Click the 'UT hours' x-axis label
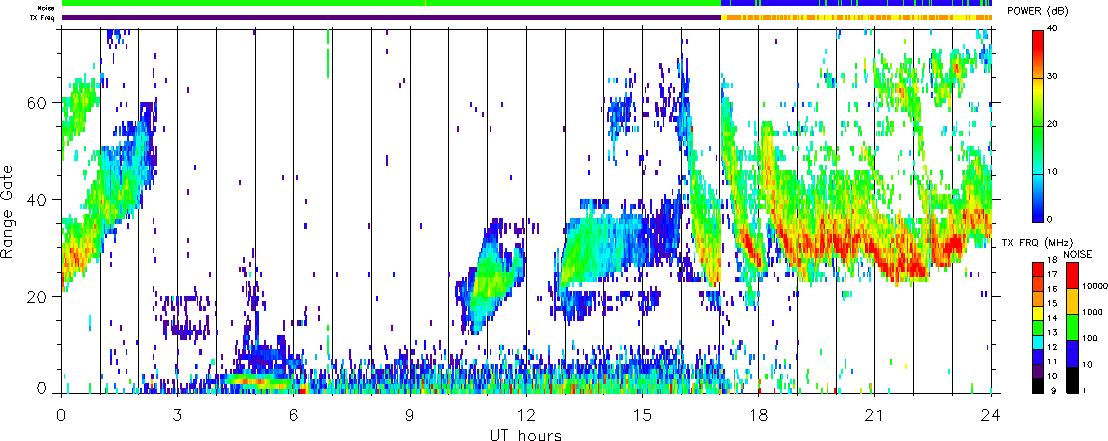 coord(526,434)
